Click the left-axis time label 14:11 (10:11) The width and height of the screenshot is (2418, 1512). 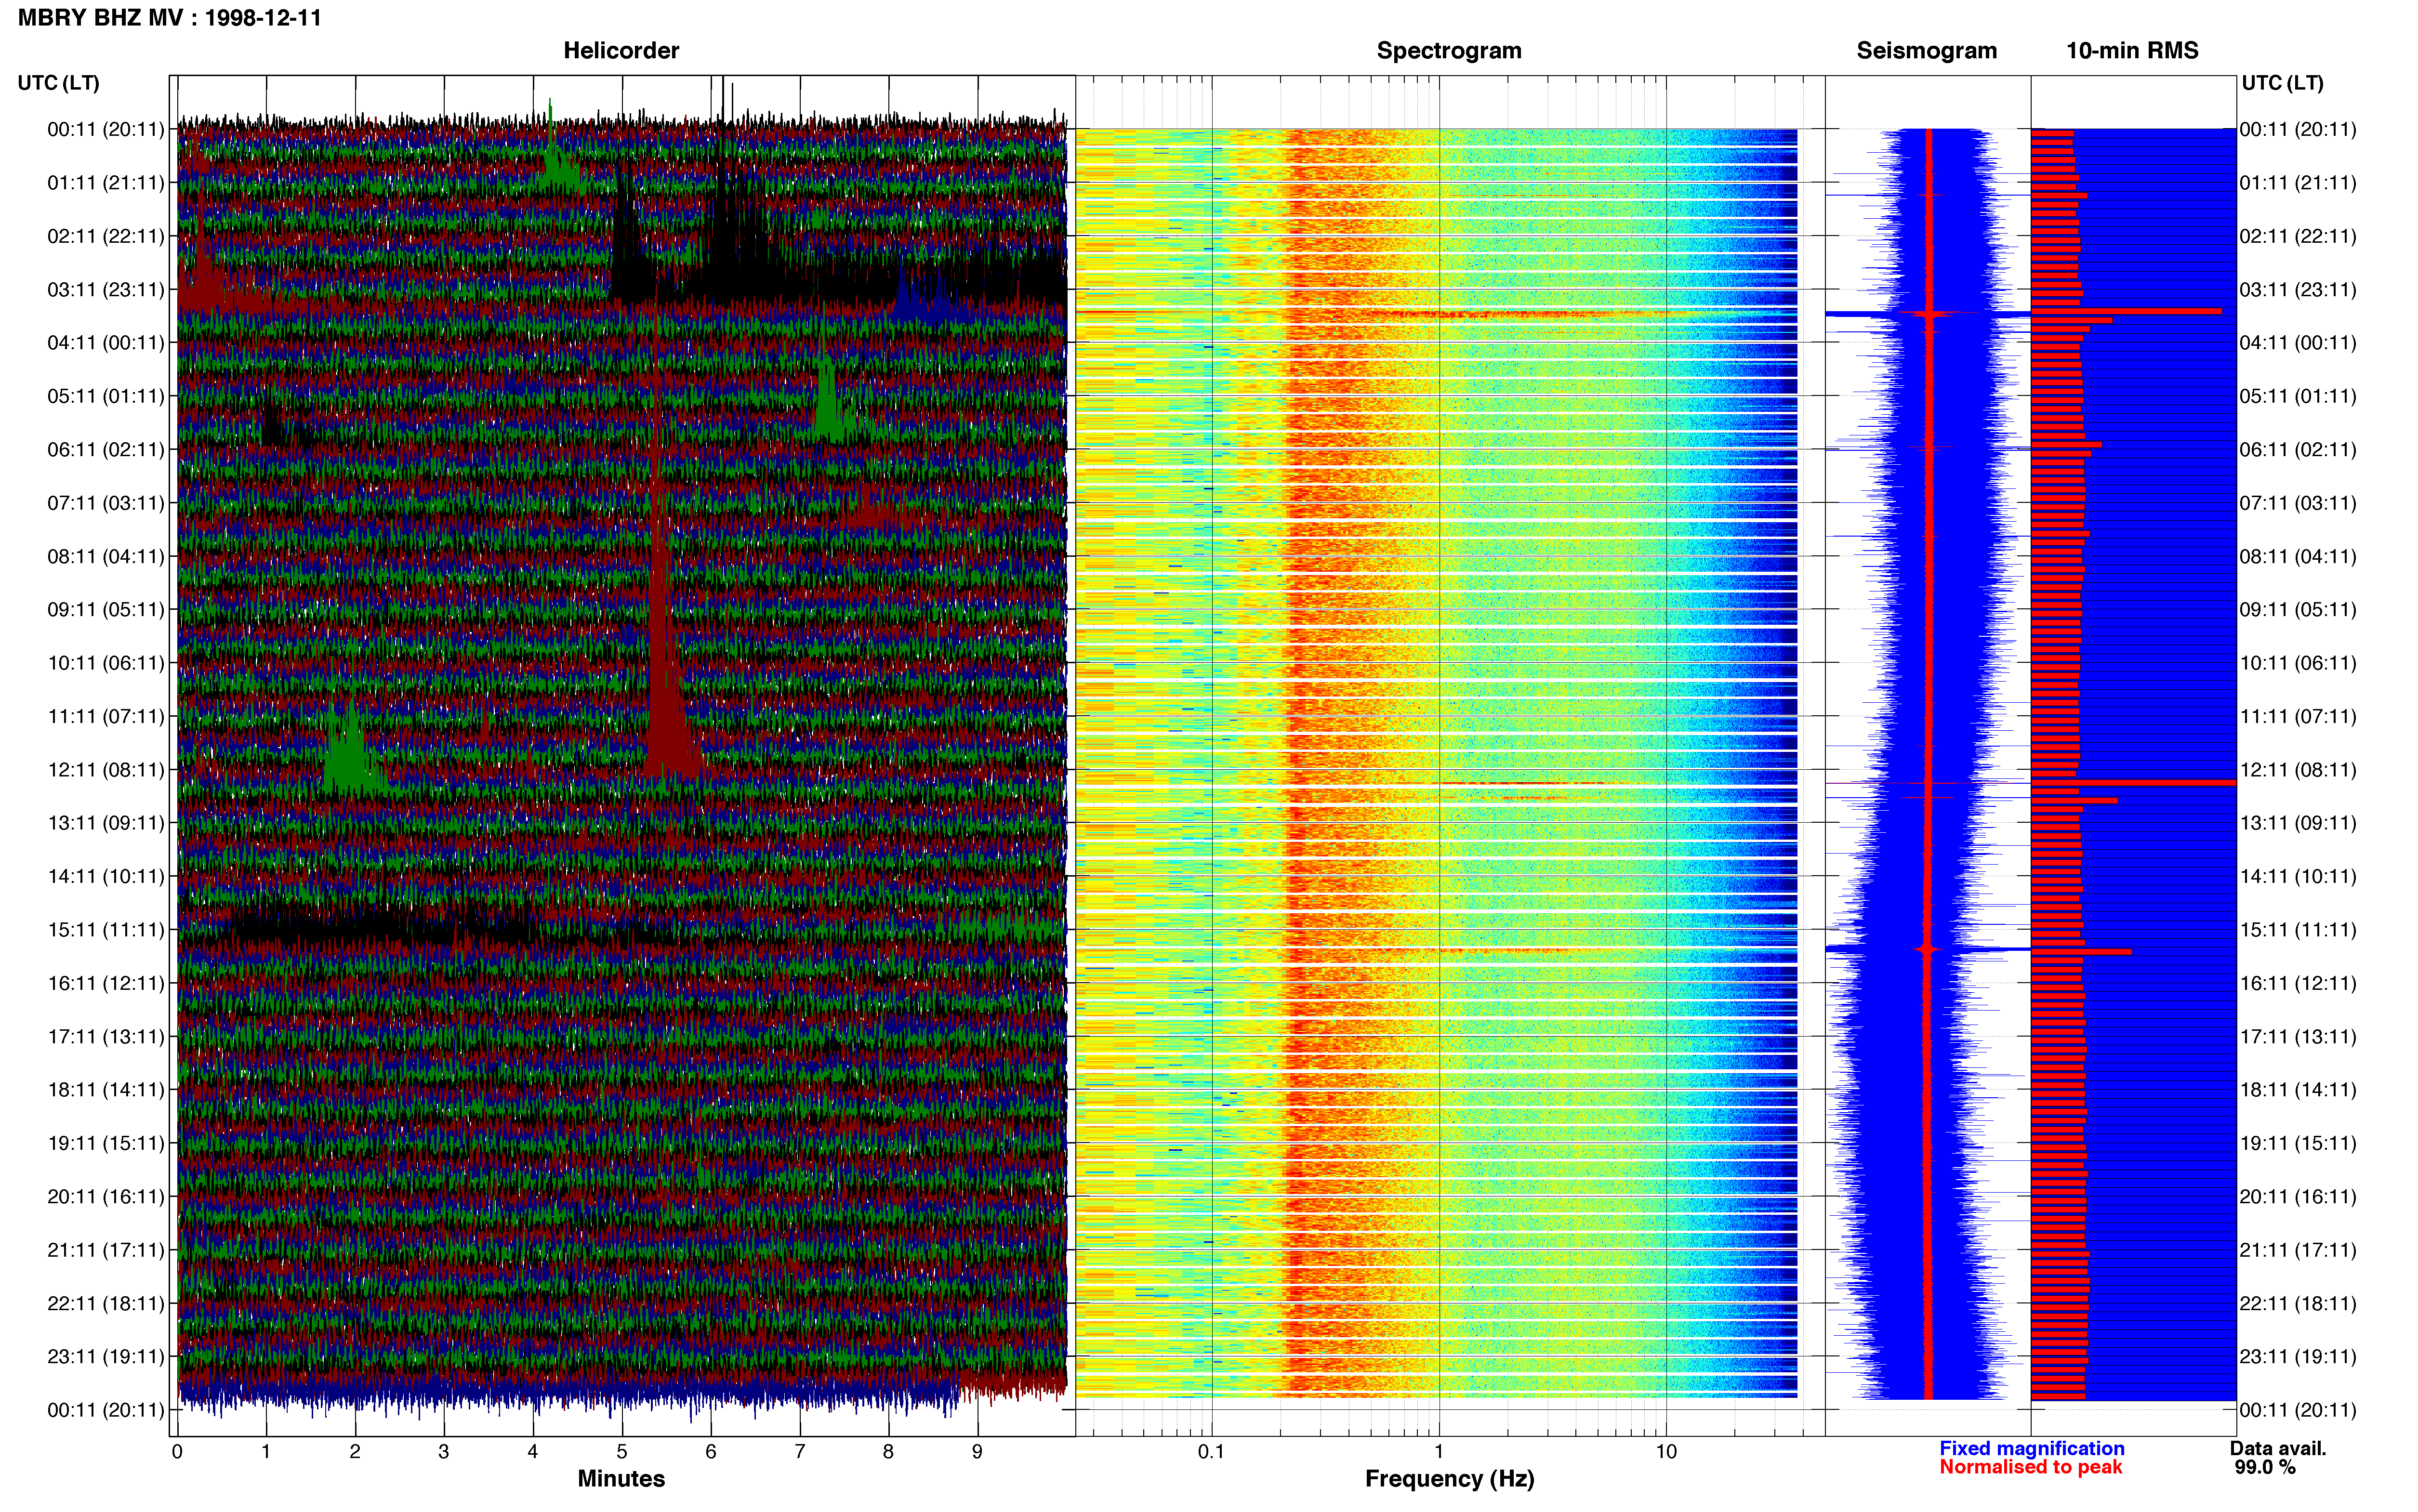click(x=105, y=877)
